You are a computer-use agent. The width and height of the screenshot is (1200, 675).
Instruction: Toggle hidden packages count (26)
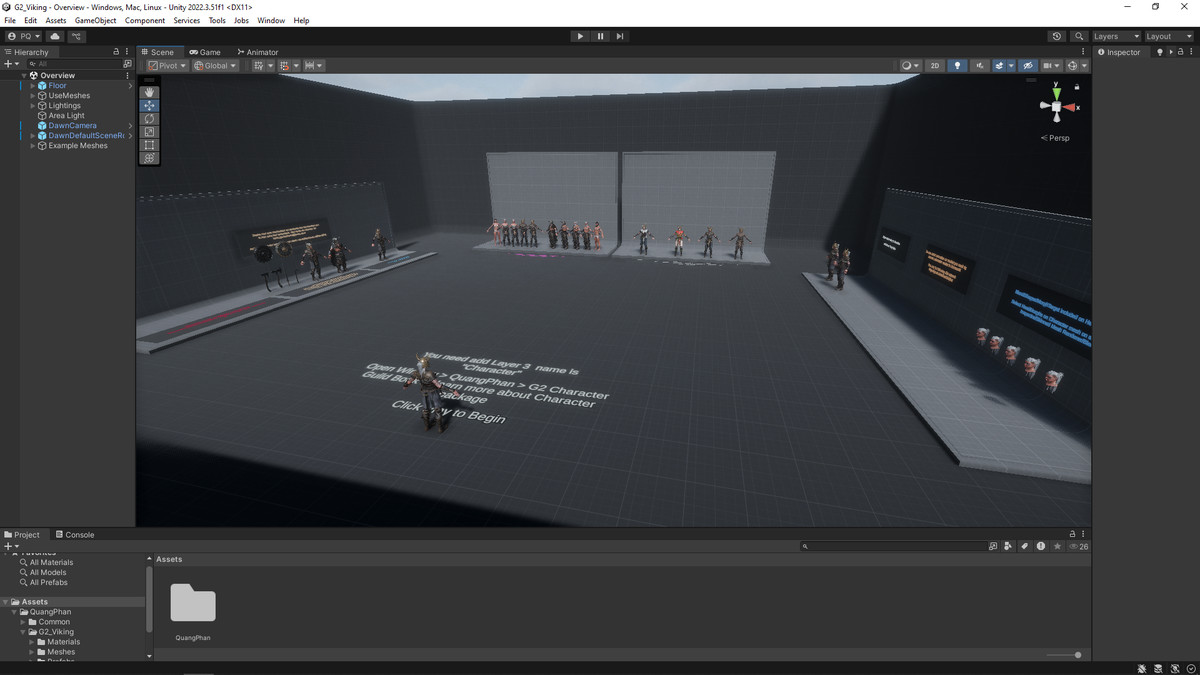pos(1078,546)
